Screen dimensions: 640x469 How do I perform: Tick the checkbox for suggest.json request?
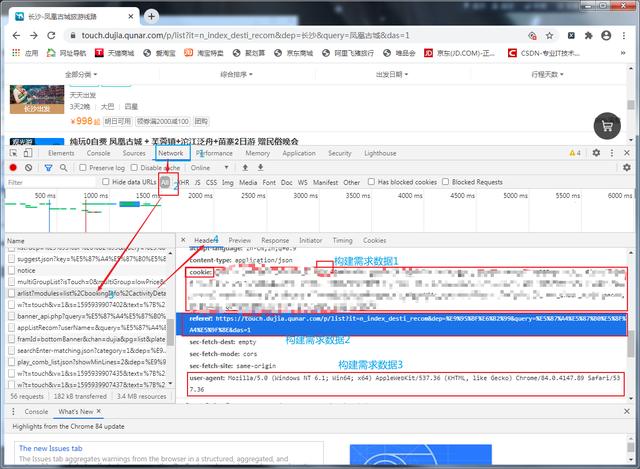11,259
